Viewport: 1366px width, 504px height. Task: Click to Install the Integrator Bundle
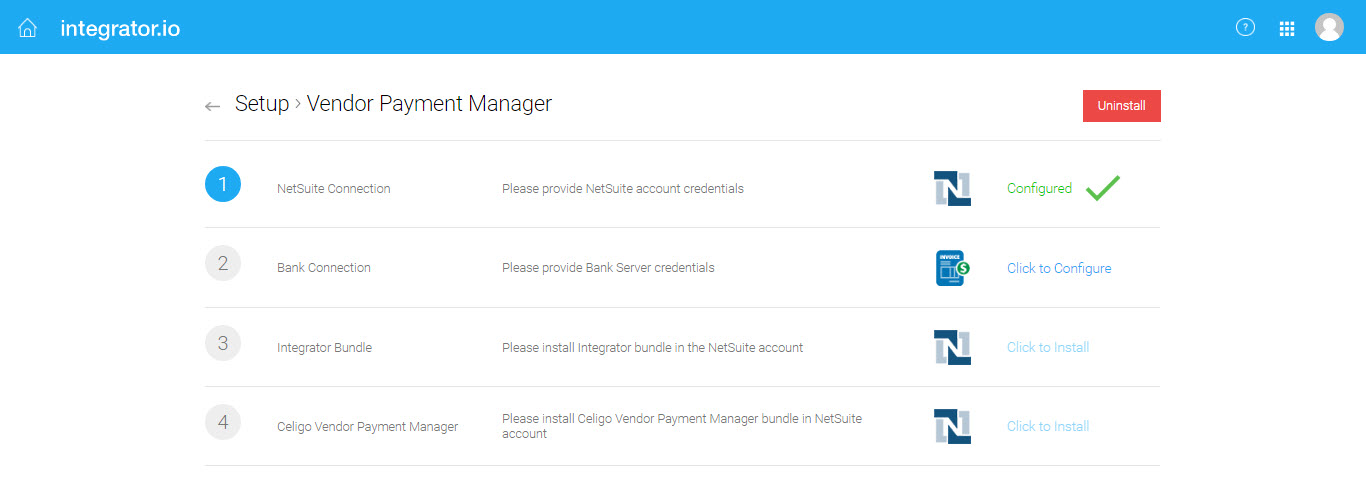1048,347
